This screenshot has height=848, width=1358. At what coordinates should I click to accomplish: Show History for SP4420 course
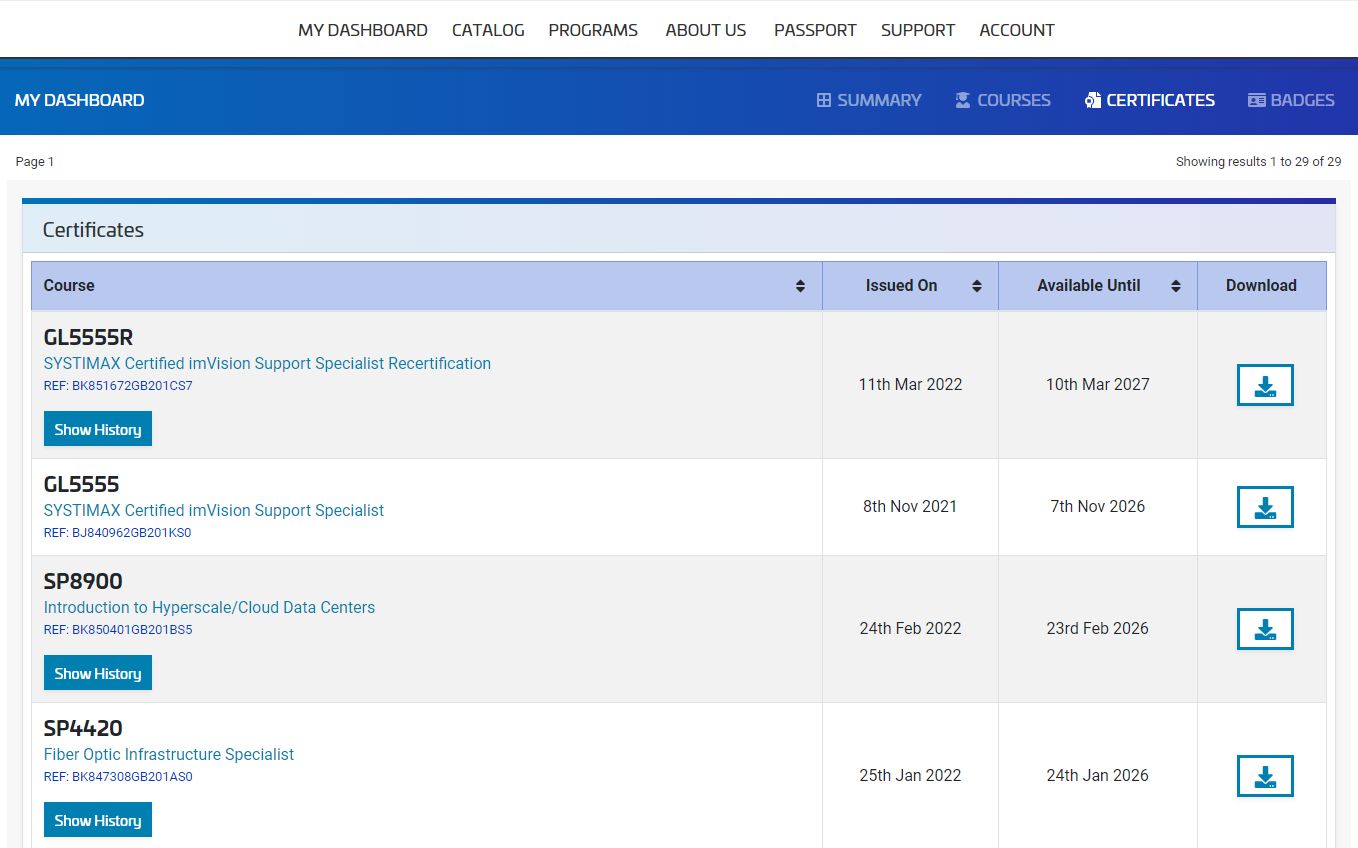pos(98,820)
